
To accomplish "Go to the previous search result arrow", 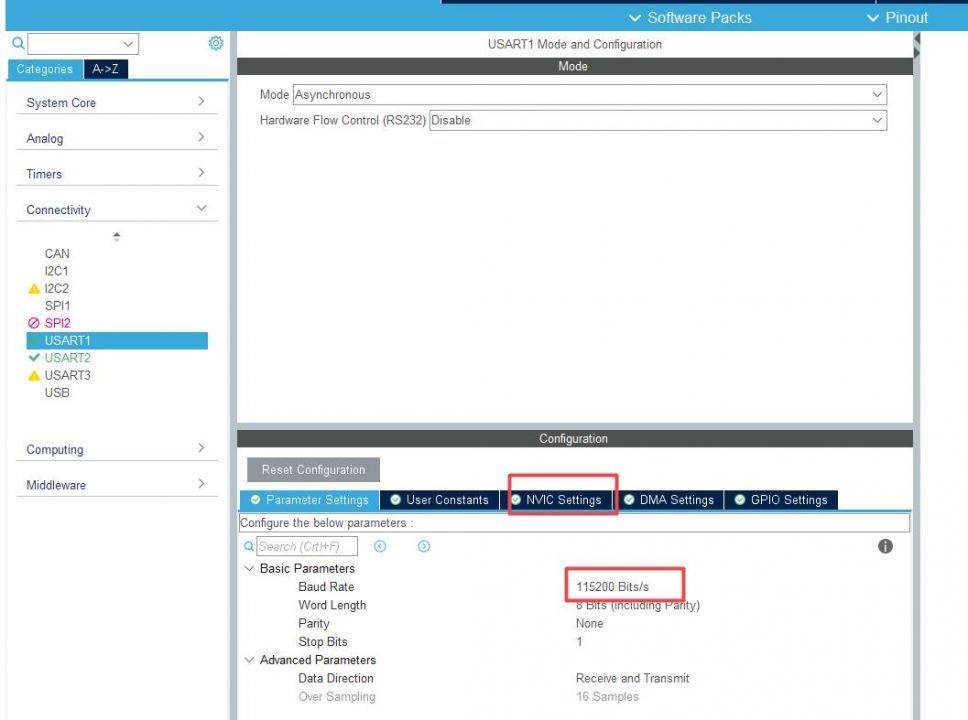I will (x=380, y=546).
